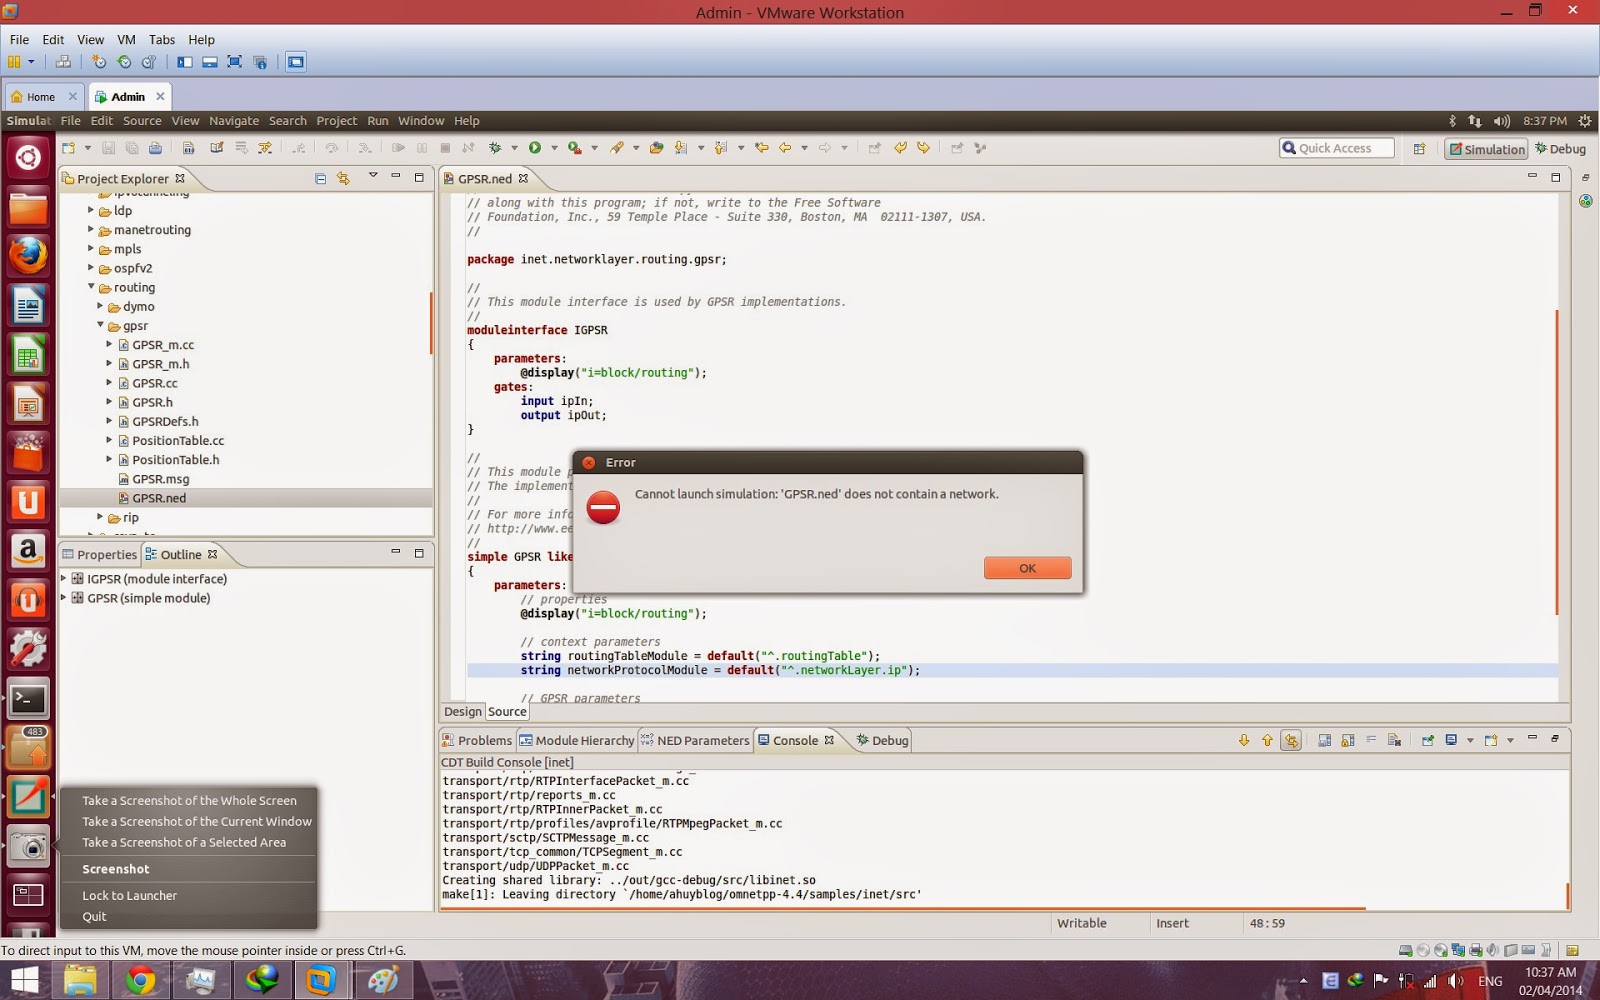Open Windows File Explorer taskbar icon
Image resolution: width=1600 pixels, height=1000 pixels.
80,980
